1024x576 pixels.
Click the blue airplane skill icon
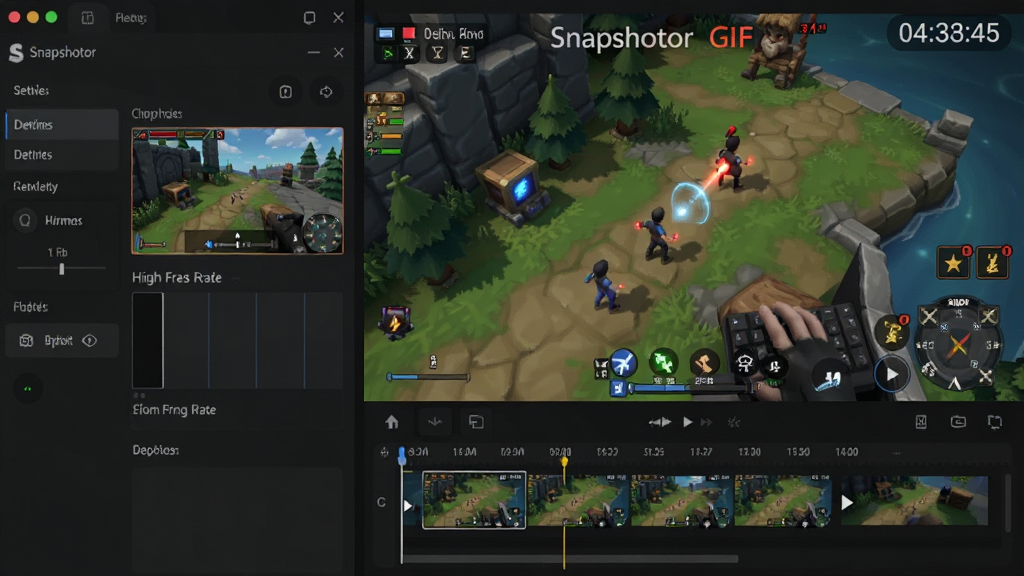[623, 363]
